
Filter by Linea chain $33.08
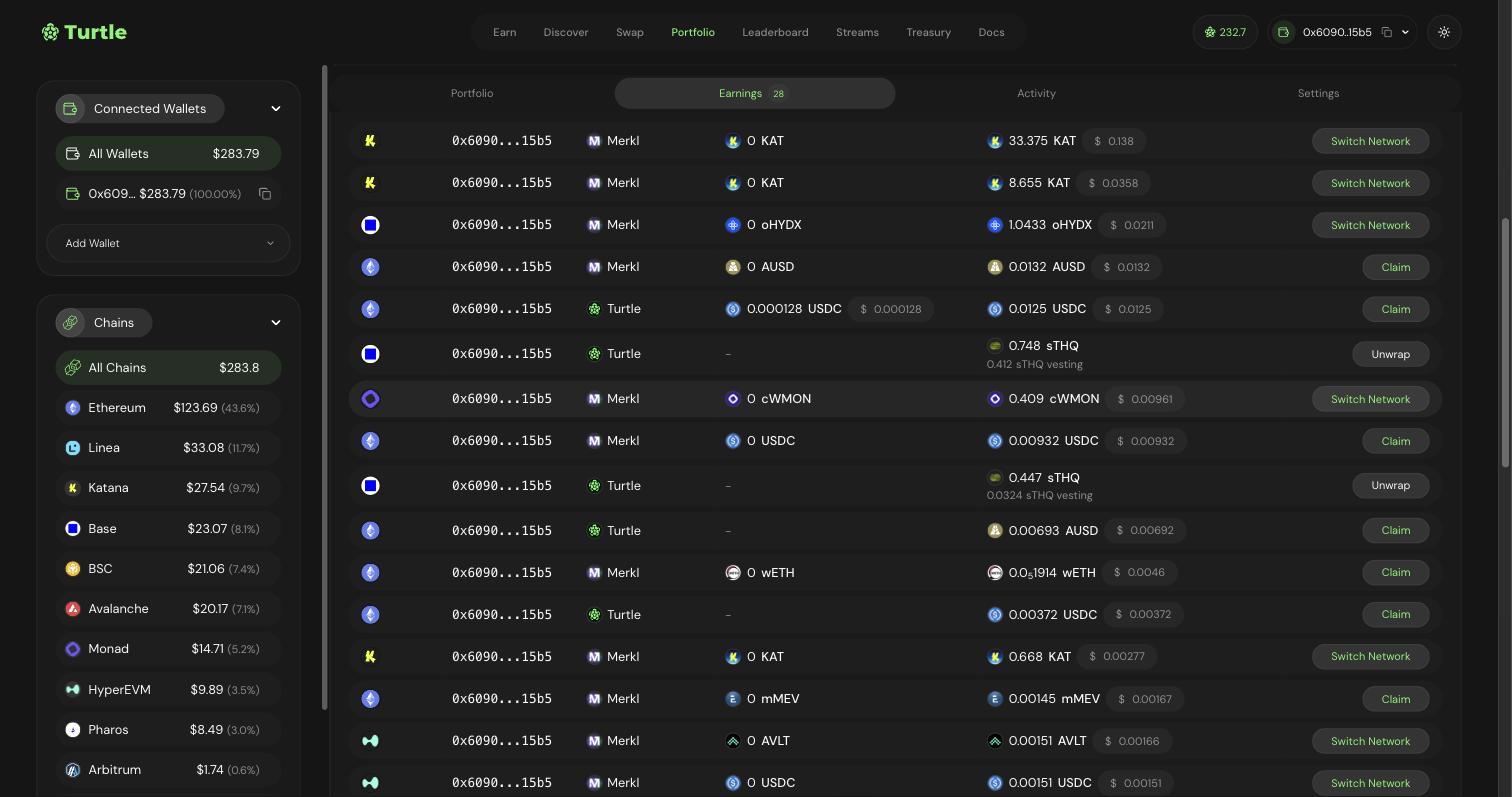coord(168,448)
